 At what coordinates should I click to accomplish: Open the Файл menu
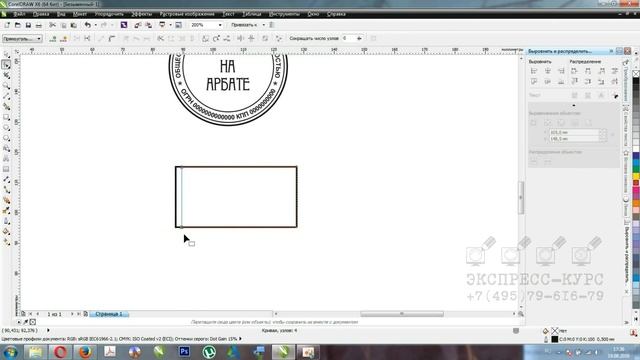20,14
